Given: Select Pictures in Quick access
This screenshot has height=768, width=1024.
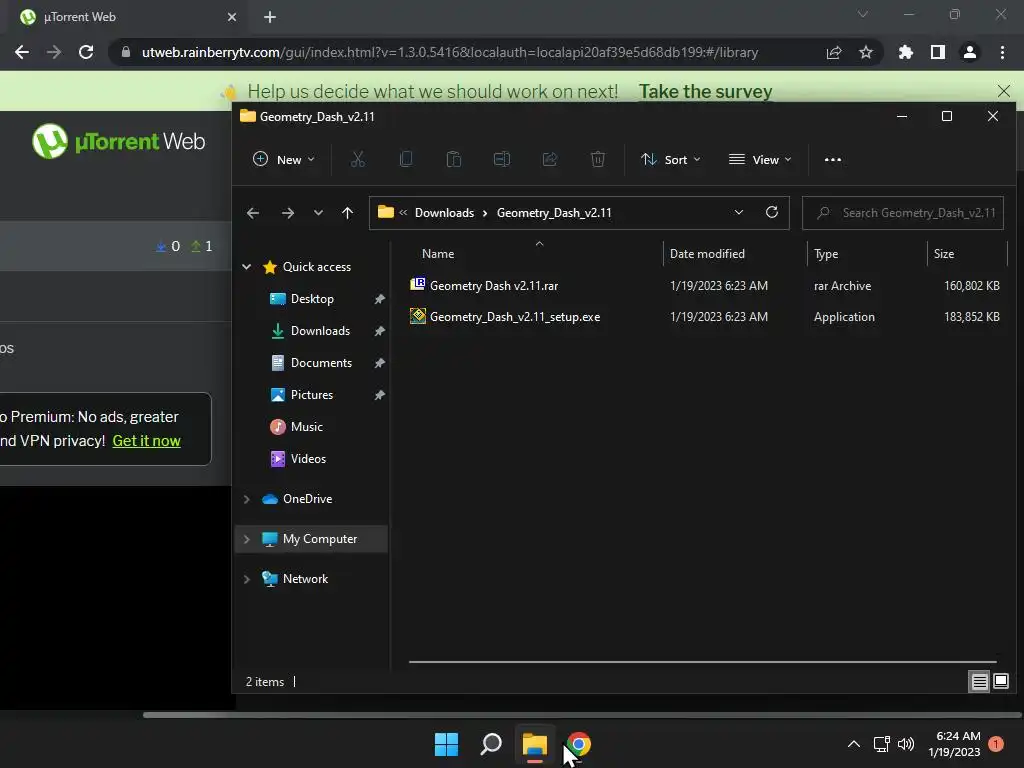Looking at the screenshot, I should [312, 395].
